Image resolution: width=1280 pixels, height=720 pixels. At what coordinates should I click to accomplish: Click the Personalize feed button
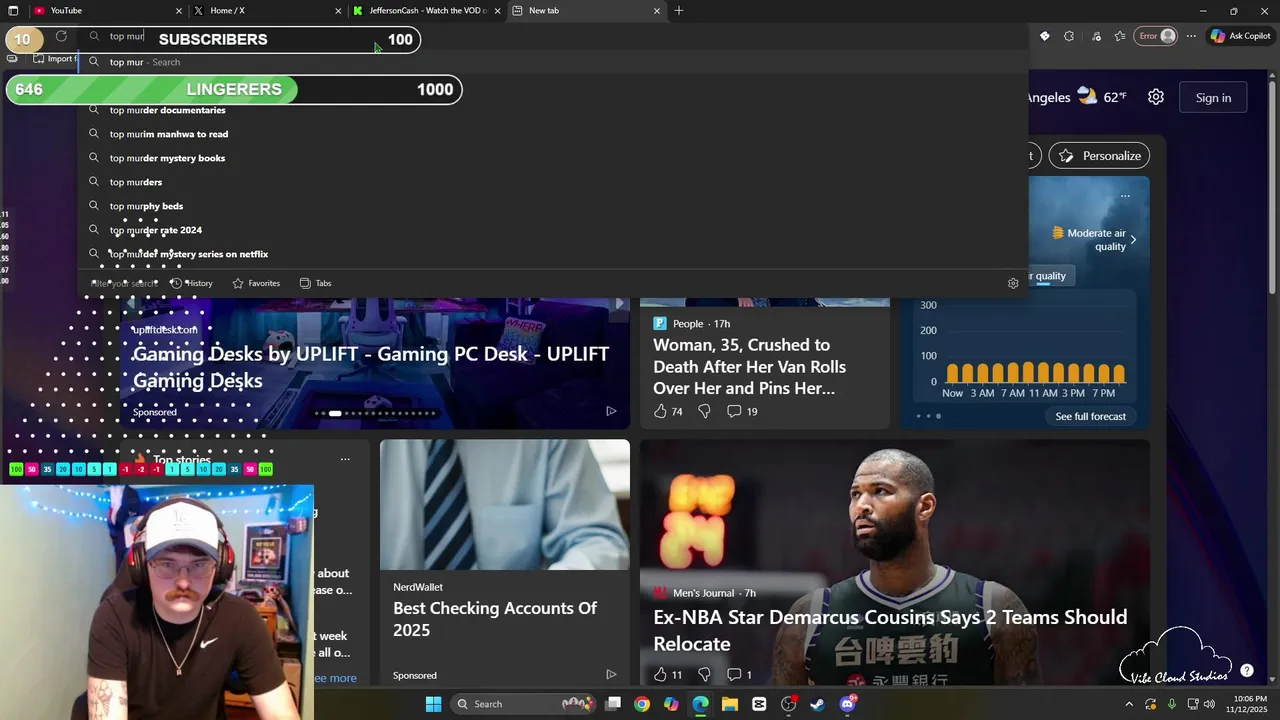click(x=1099, y=155)
